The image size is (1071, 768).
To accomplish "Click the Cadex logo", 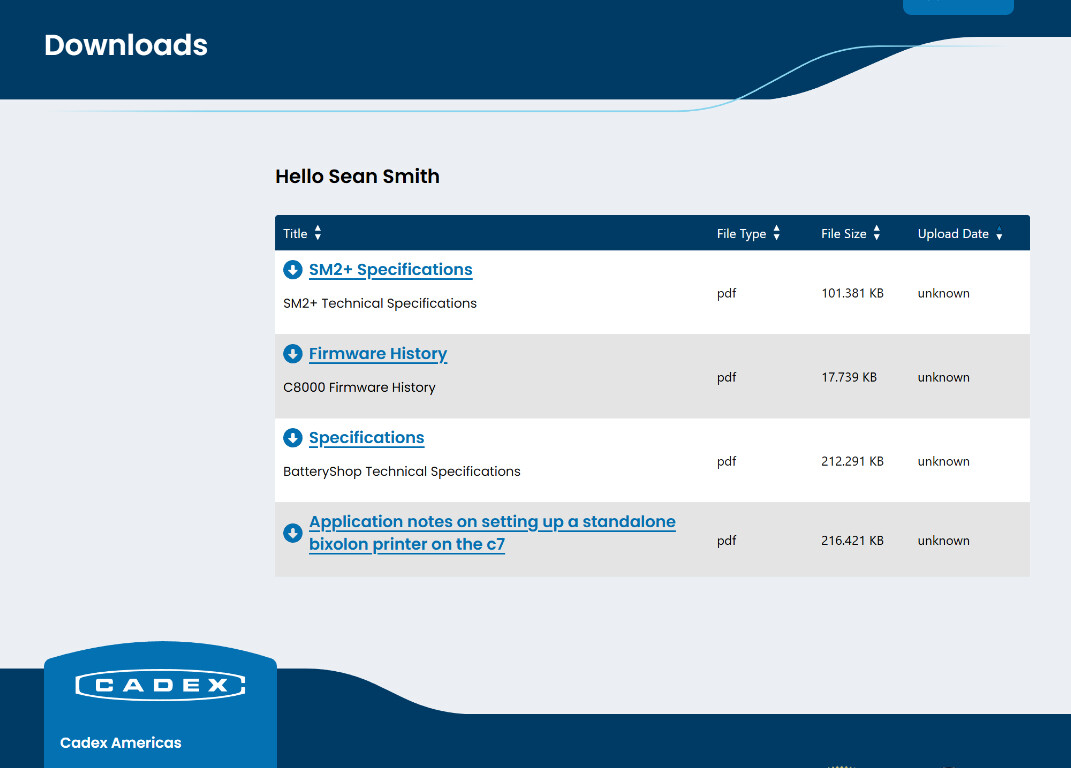I will pyautogui.click(x=160, y=684).
